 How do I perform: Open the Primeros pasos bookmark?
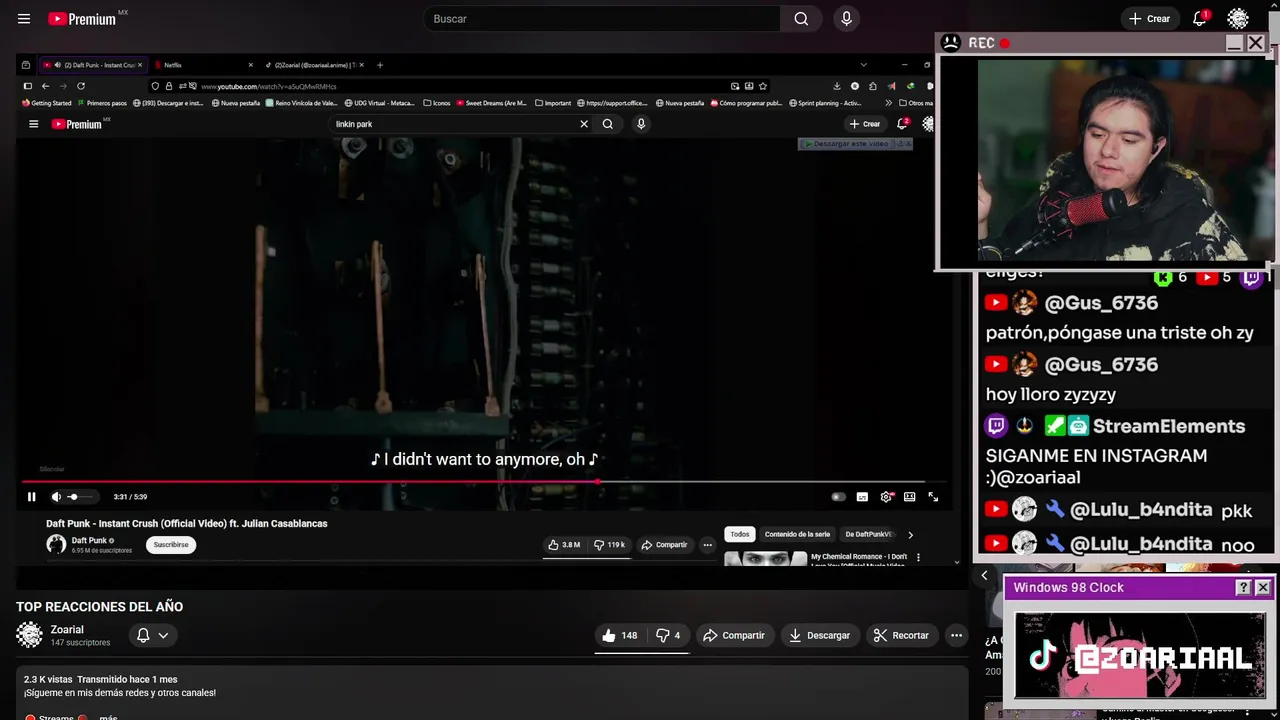click(102, 103)
